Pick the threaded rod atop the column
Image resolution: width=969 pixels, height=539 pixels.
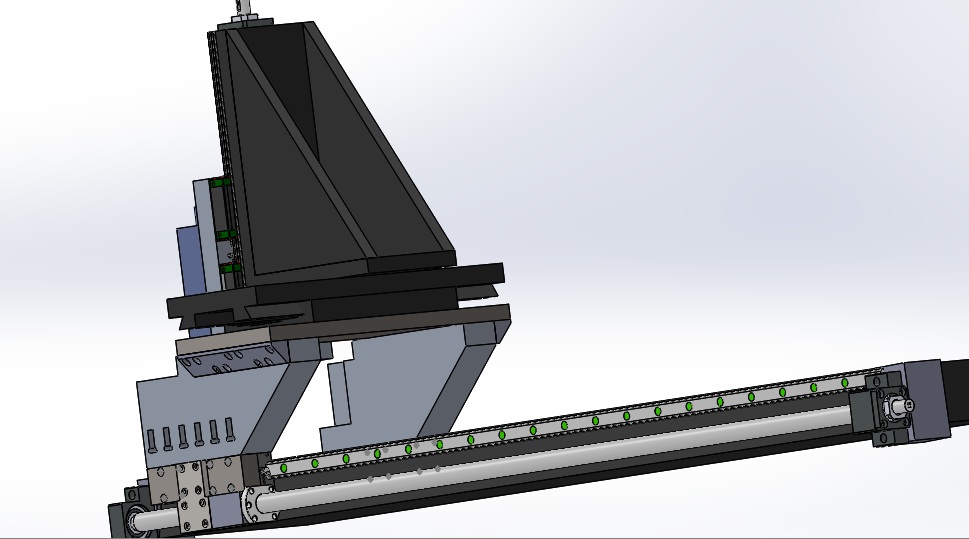coord(243,9)
